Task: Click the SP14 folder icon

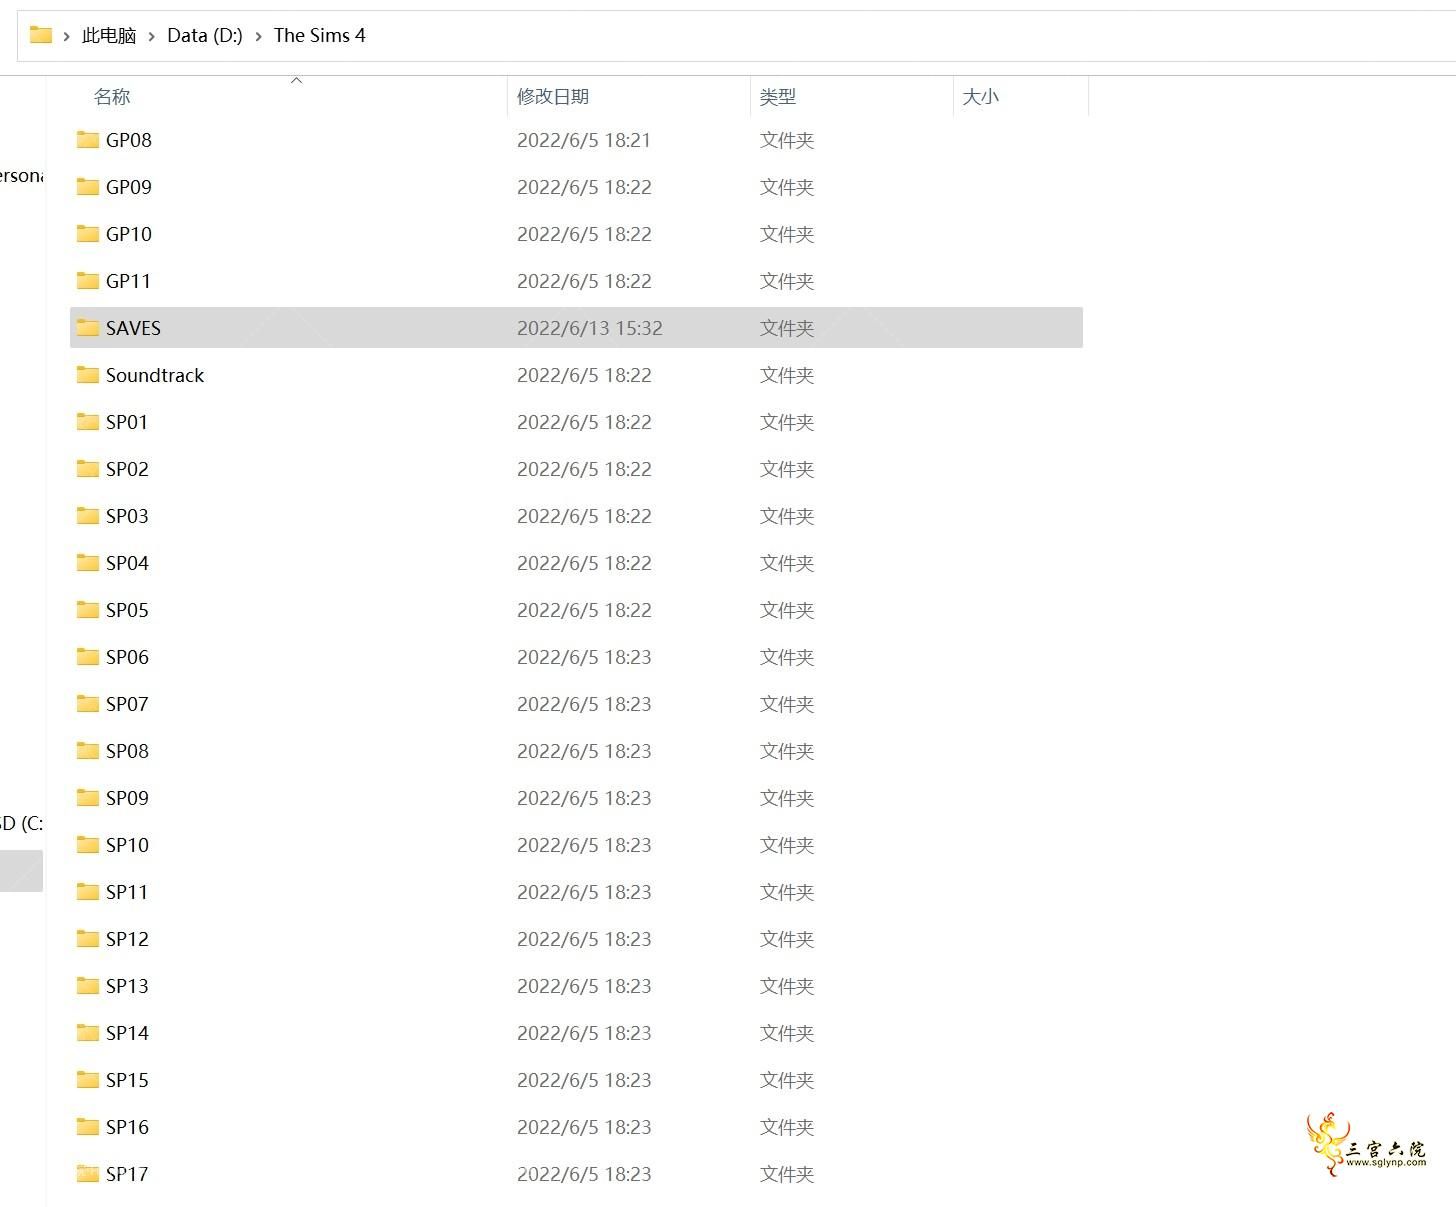Action: pyautogui.click(x=88, y=1033)
